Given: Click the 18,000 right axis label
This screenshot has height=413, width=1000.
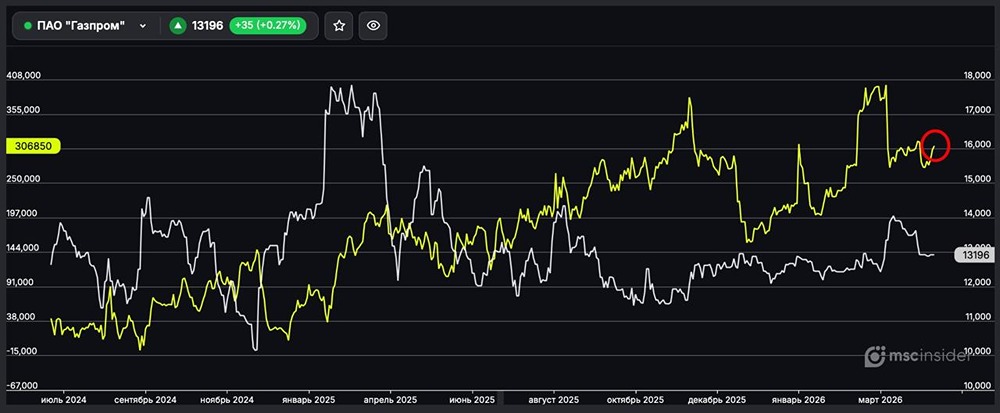Looking at the screenshot, I should pos(976,76).
